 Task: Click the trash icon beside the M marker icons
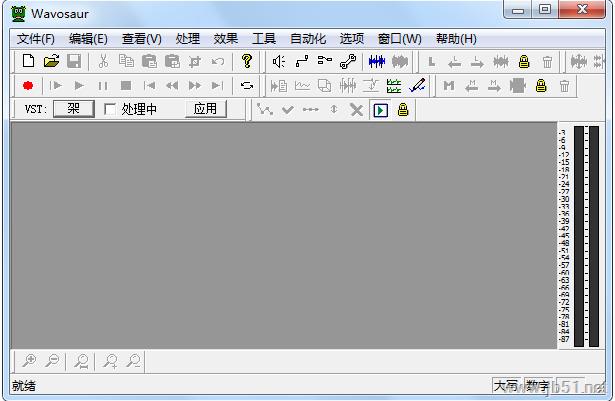pyautogui.click(x=564, y=86)
